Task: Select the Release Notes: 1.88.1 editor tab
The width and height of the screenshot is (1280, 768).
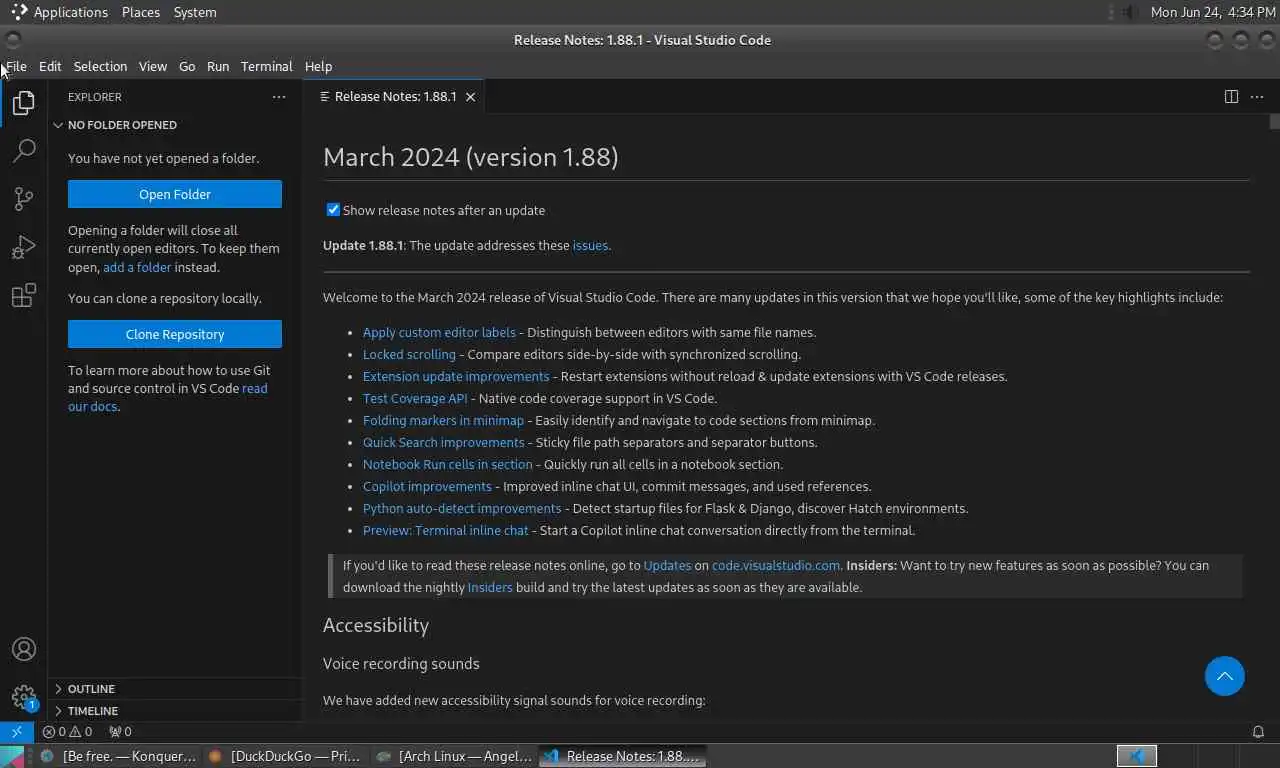Action: pyautogui.click(x=394, y=97)
